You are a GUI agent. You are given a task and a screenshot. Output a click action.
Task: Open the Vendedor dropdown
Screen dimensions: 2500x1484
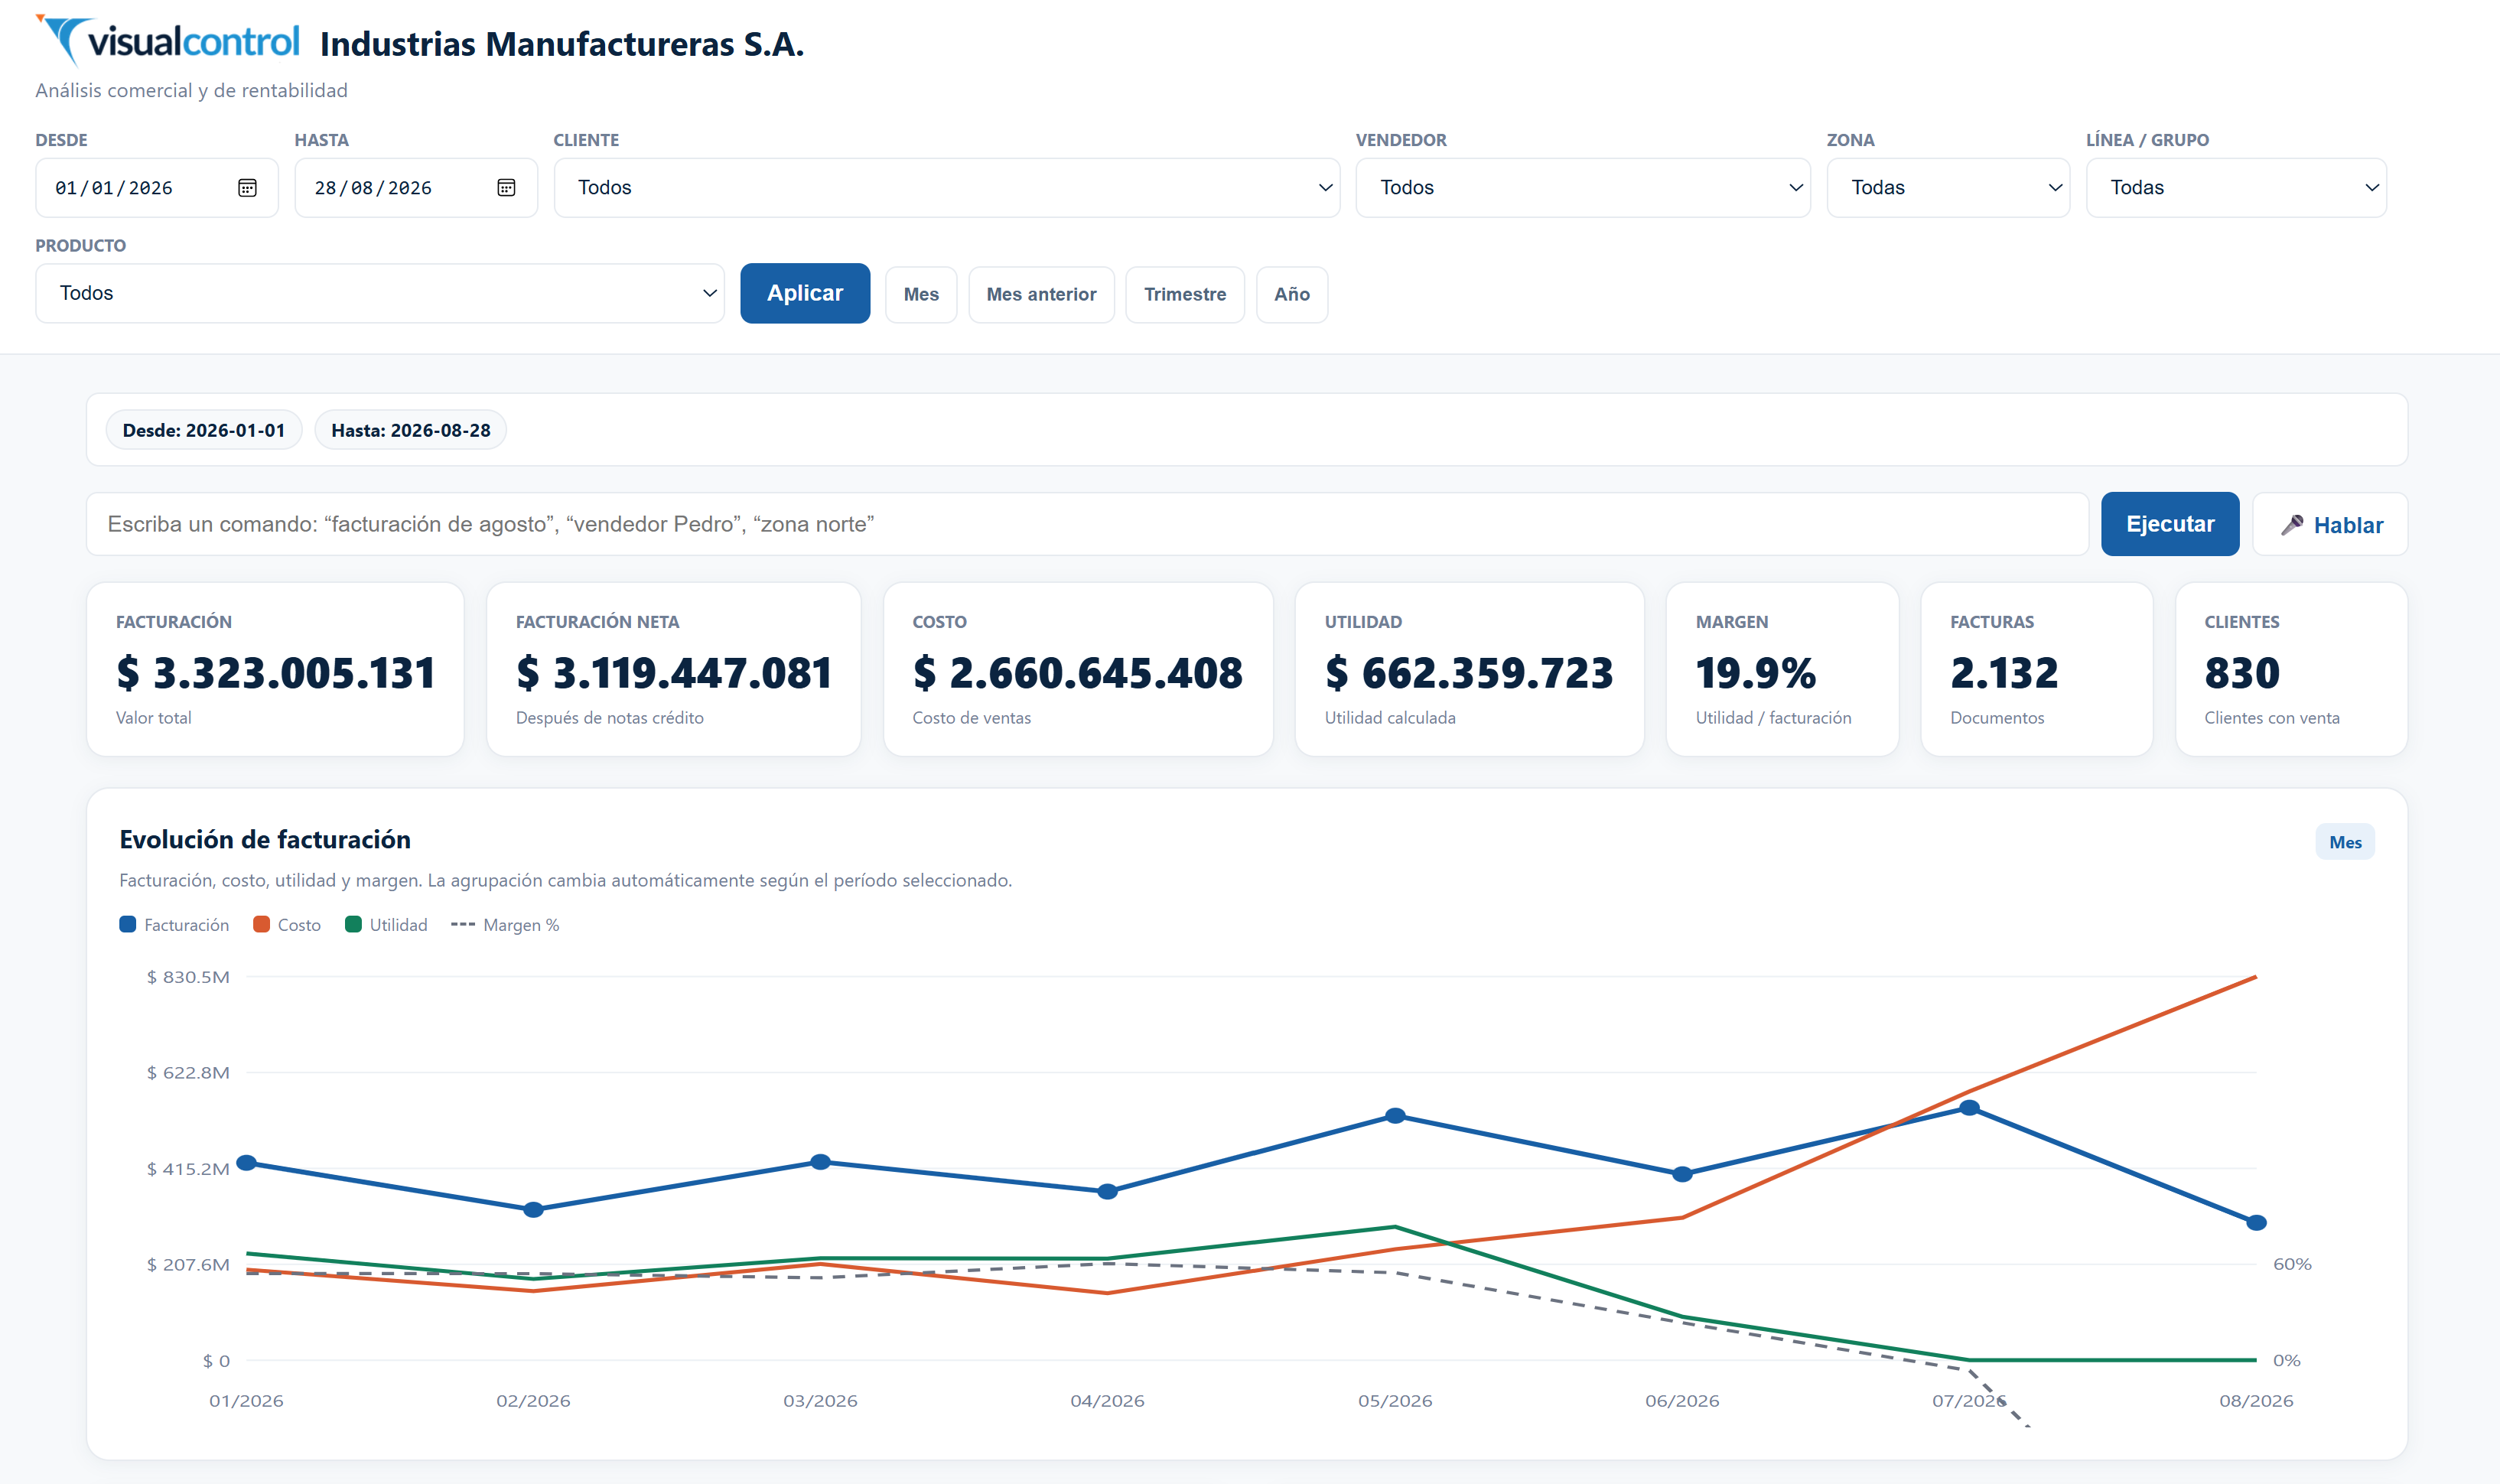(x=1583, y=188)
